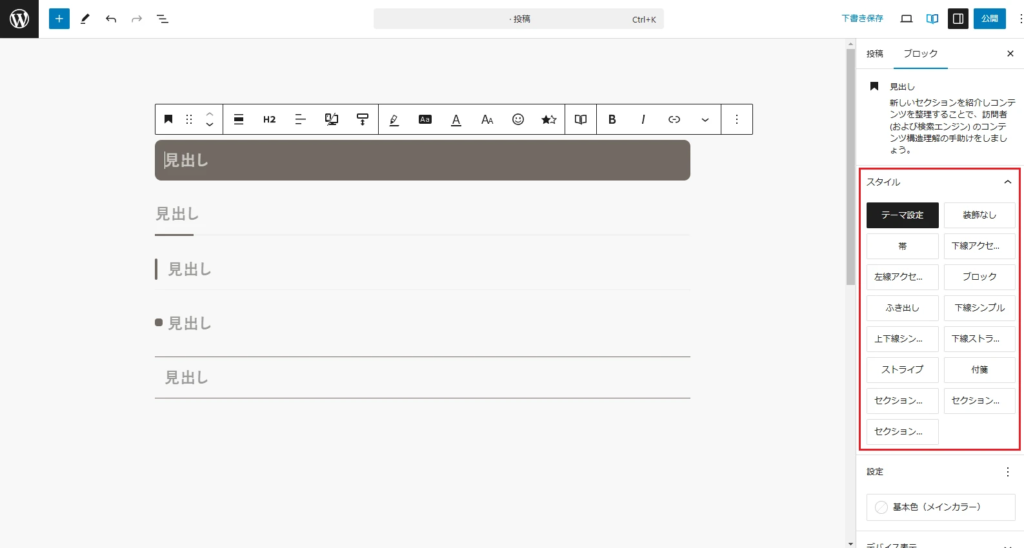The image size is (1024, 548).
Task: Expand more formatting options chevron in toolbar
Action: [x=705, y=119]
